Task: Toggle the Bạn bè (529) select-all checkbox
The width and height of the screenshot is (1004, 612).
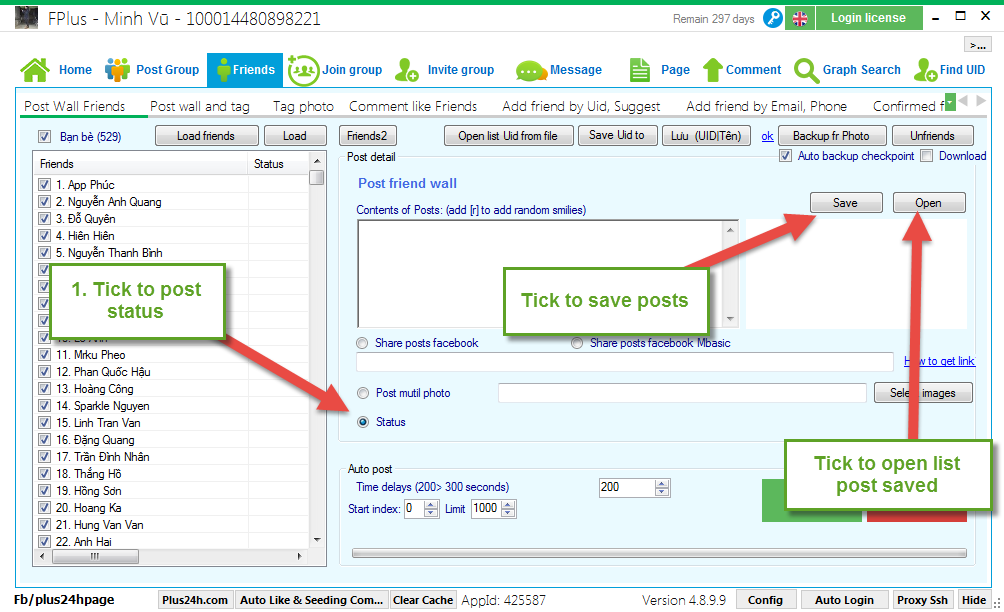Action: [x=44, y=136]
